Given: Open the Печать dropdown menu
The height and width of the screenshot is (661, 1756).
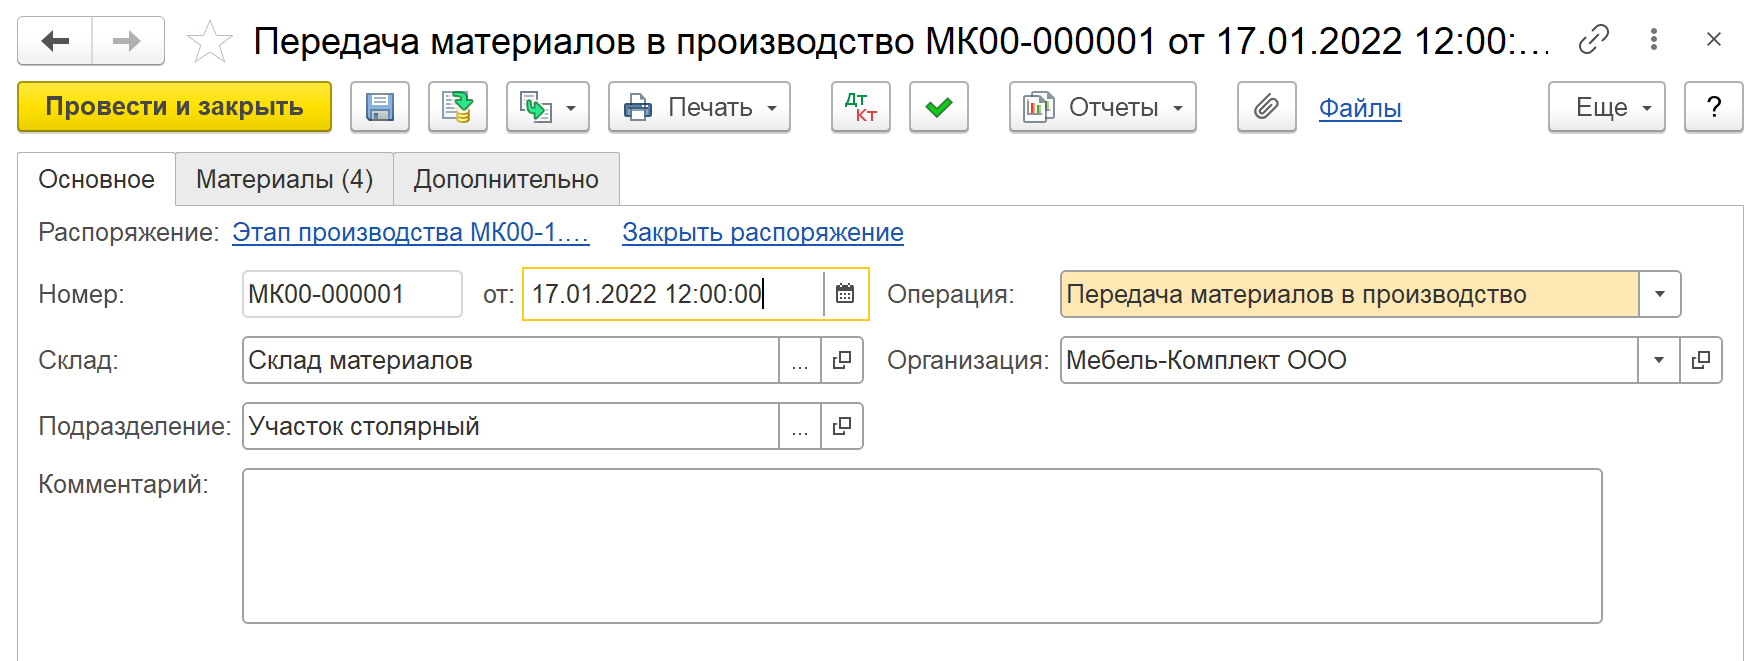Looking at the screenshot, I should [699, 107].
